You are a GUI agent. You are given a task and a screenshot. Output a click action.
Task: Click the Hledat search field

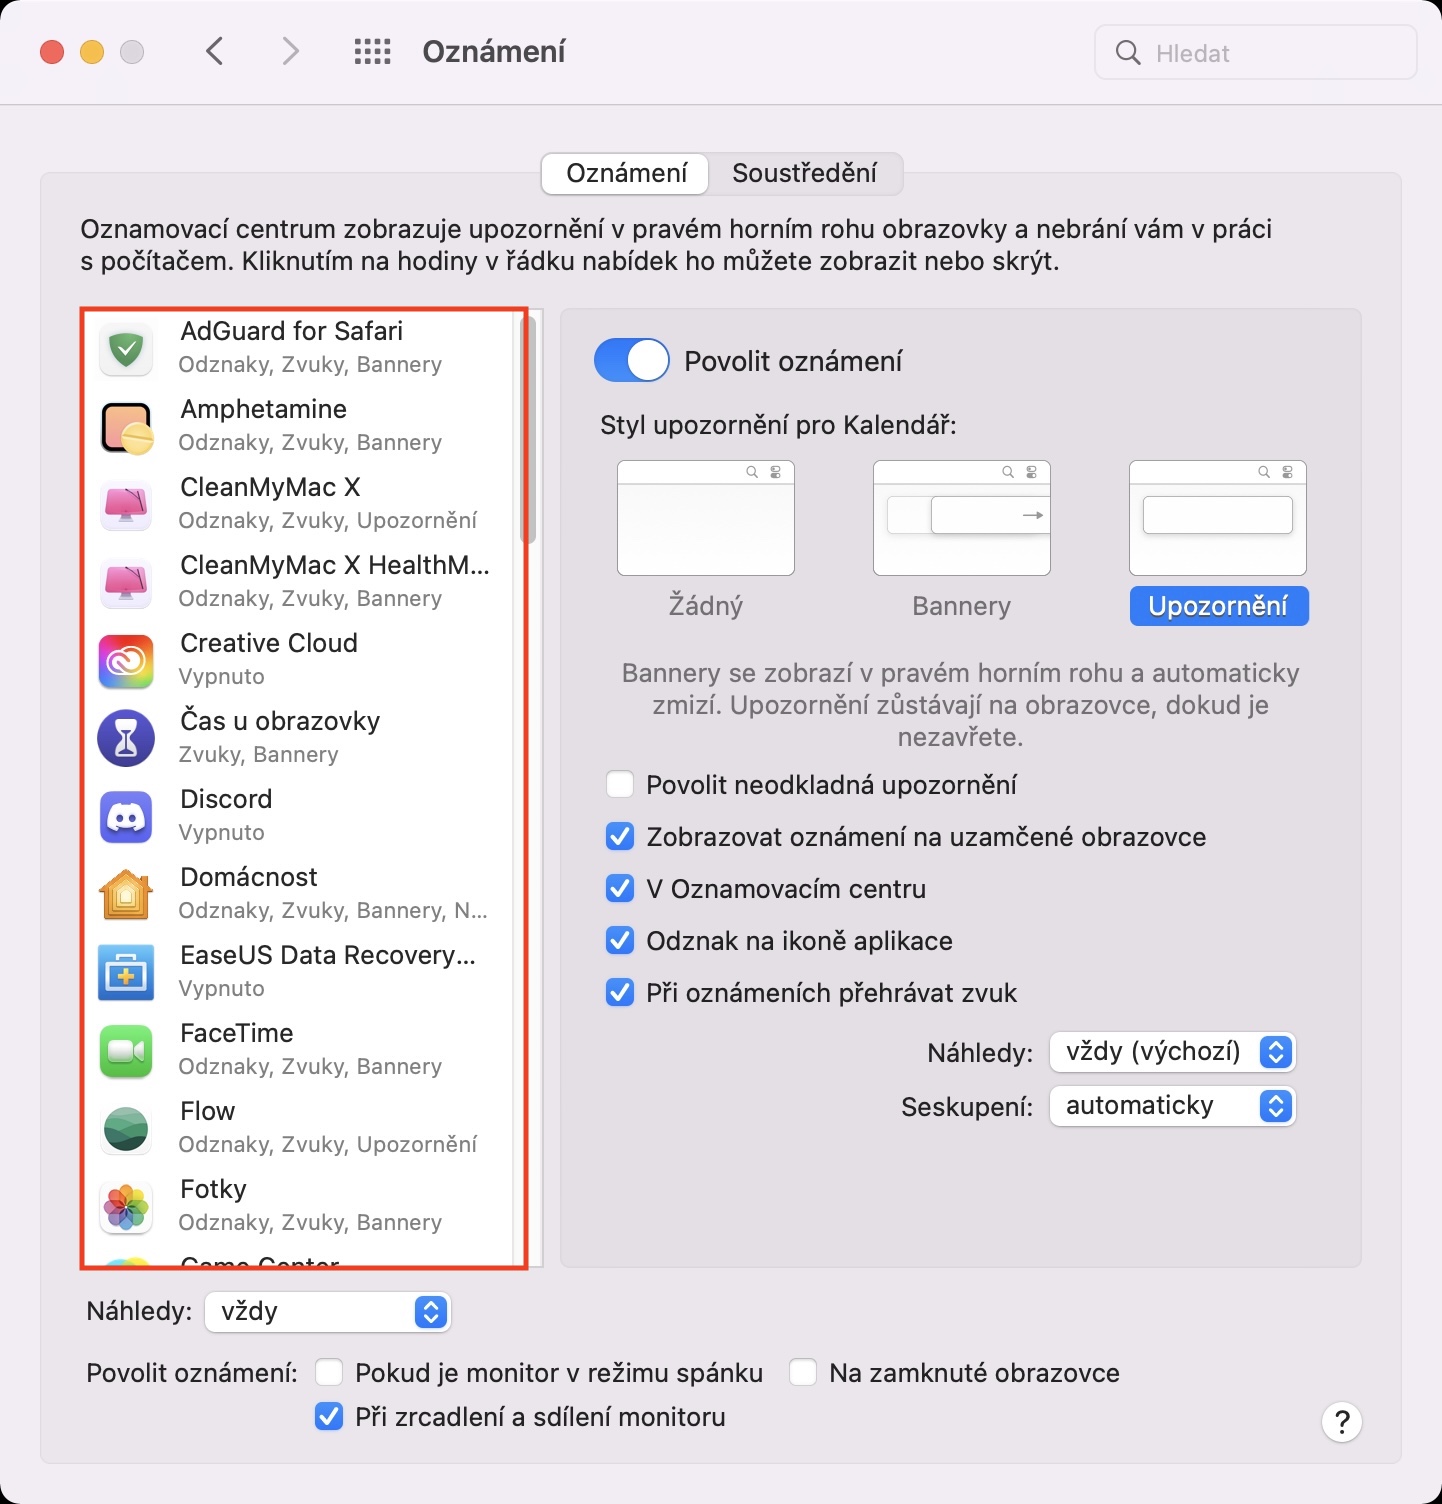point(1256,53)
